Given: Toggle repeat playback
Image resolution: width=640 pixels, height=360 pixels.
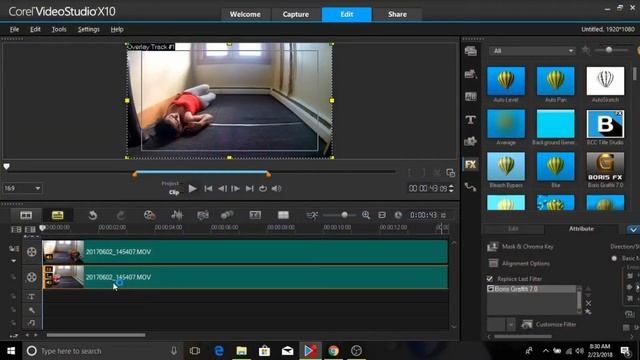Looking at the screenshot, I should (x=263, y=189).
